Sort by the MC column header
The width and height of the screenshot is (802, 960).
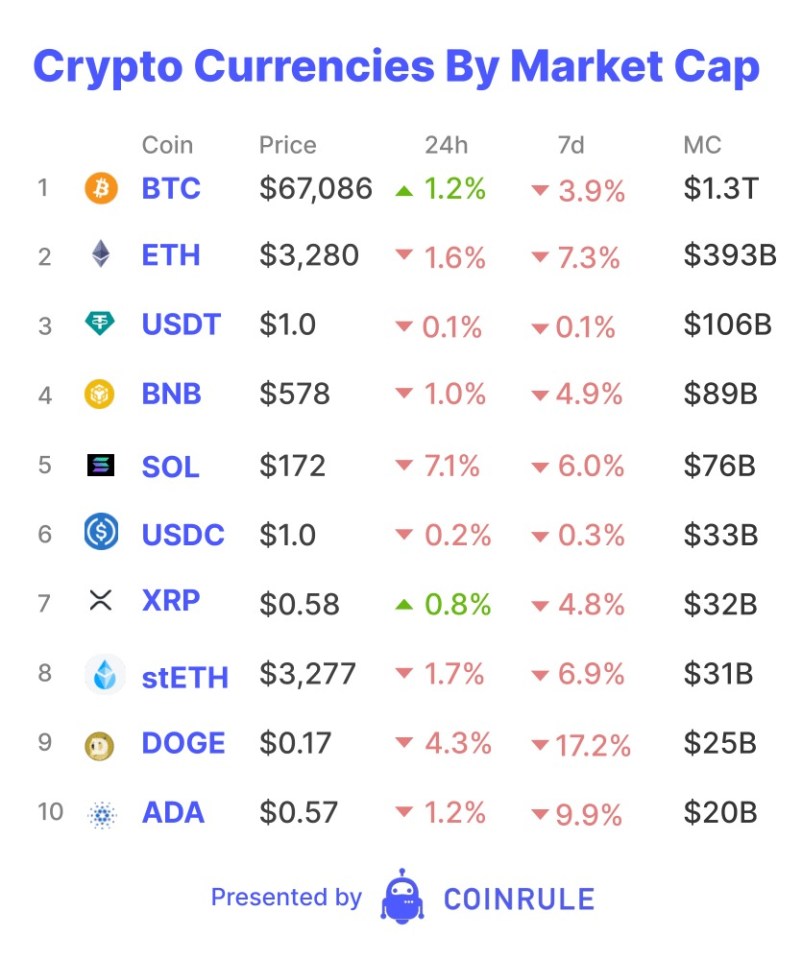(x=702, y=145)
